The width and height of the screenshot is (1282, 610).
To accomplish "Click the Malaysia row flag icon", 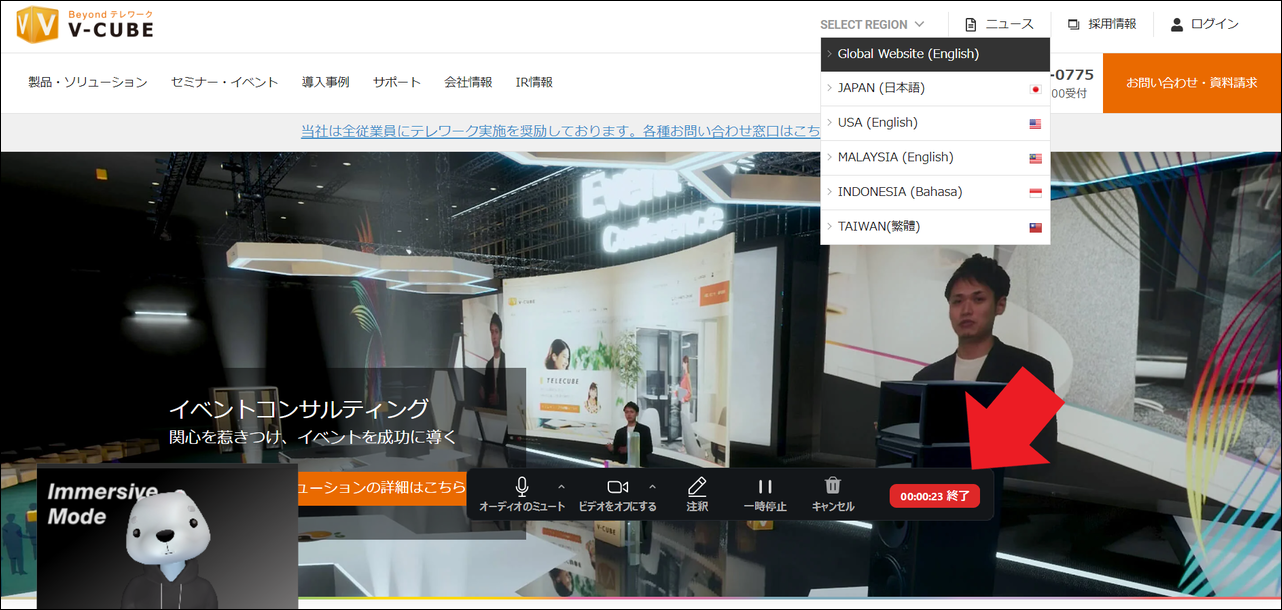I will [1035, 158].
